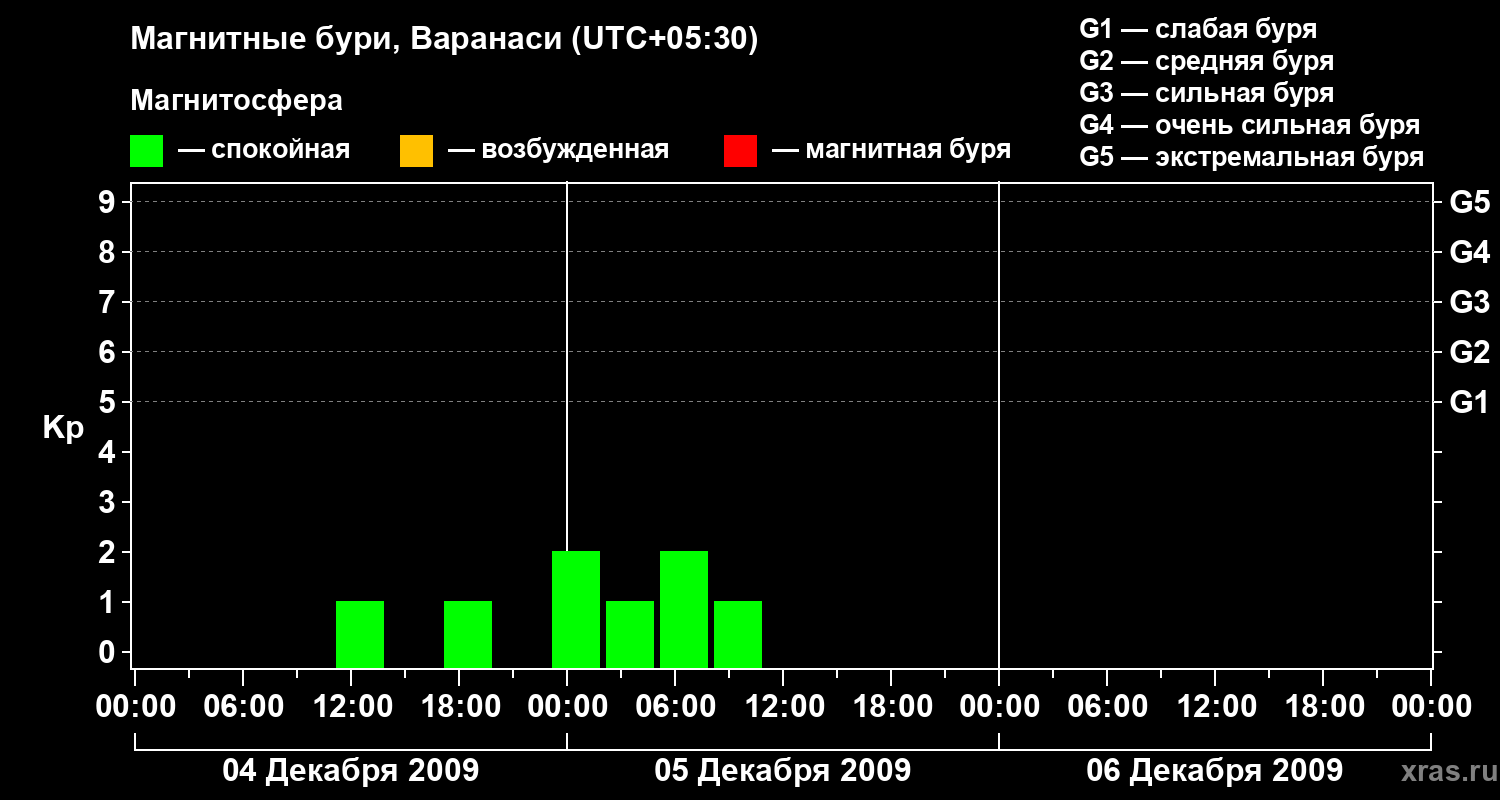This screenshot has height=800, width=1500.
Task: Click the '18:00' time label for 05 Декабря
Action: point(891,707)
